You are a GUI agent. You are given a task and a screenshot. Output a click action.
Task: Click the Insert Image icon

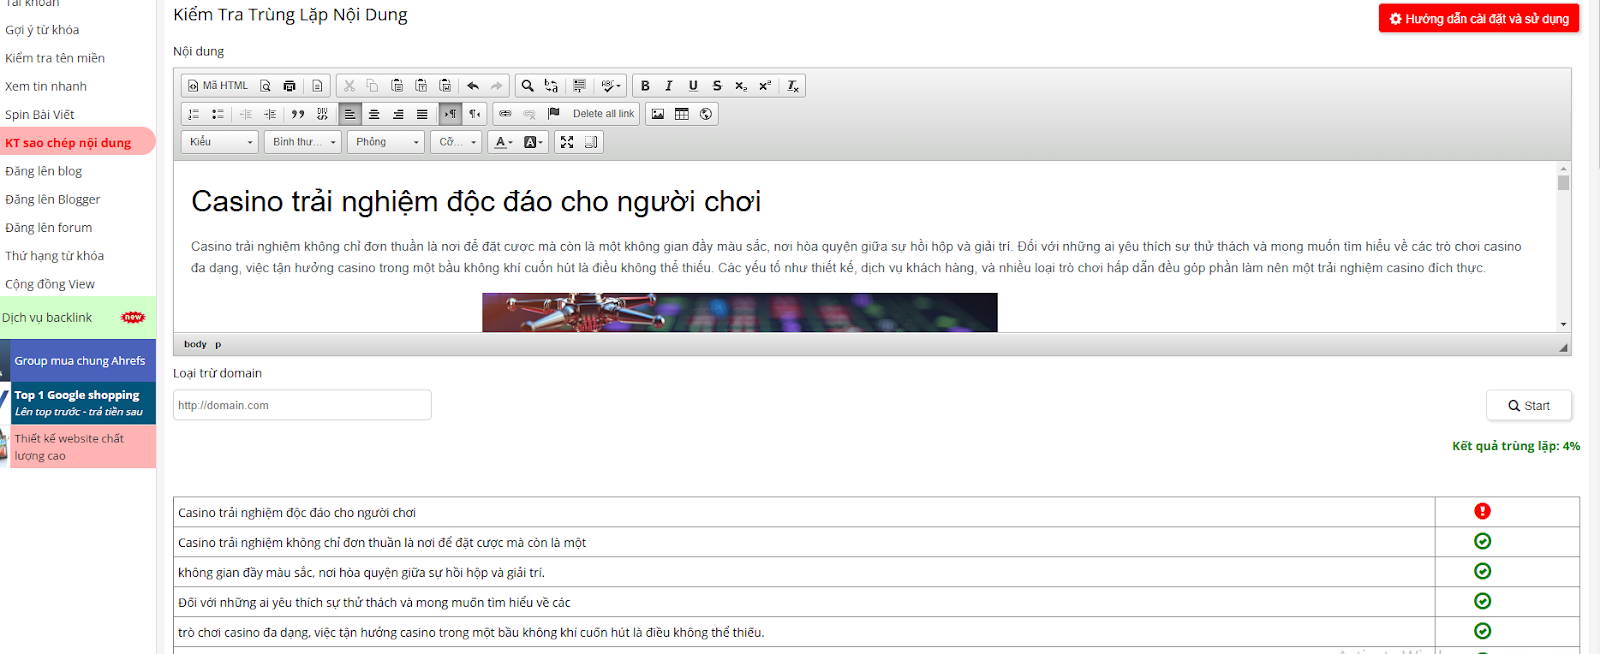[x=658, y=114]
